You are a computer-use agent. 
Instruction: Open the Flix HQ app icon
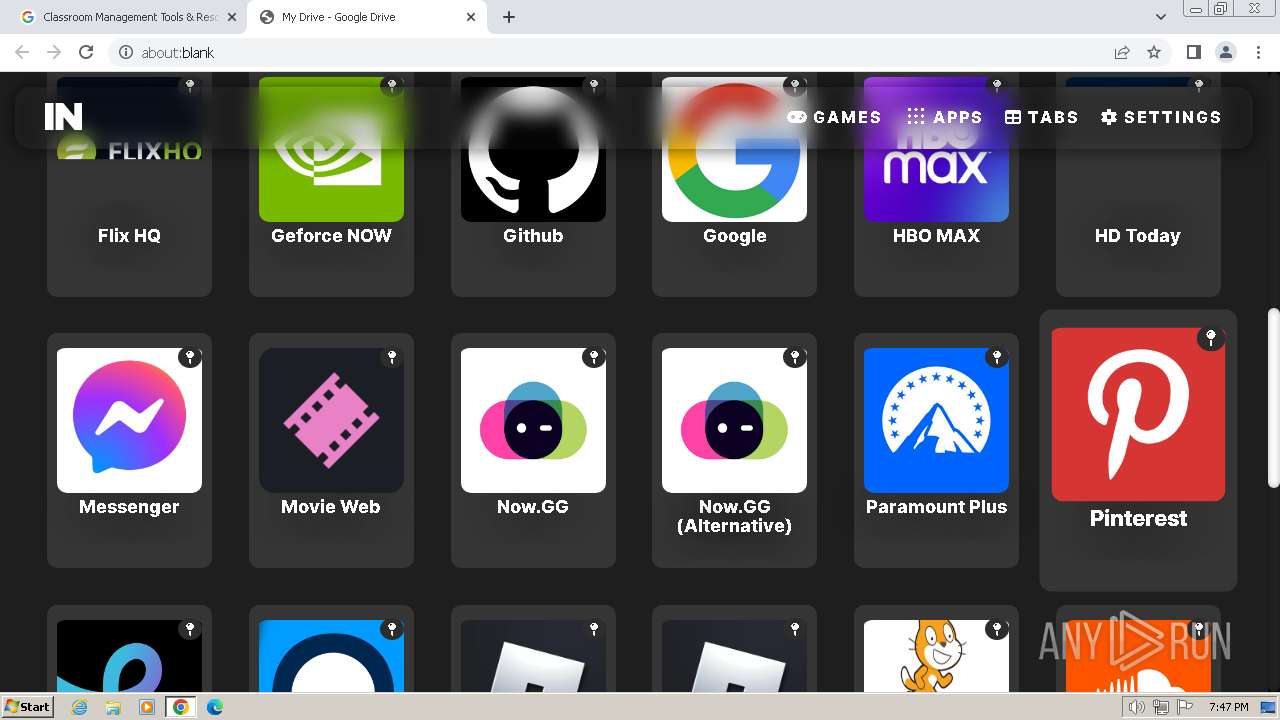click(129, 150)
